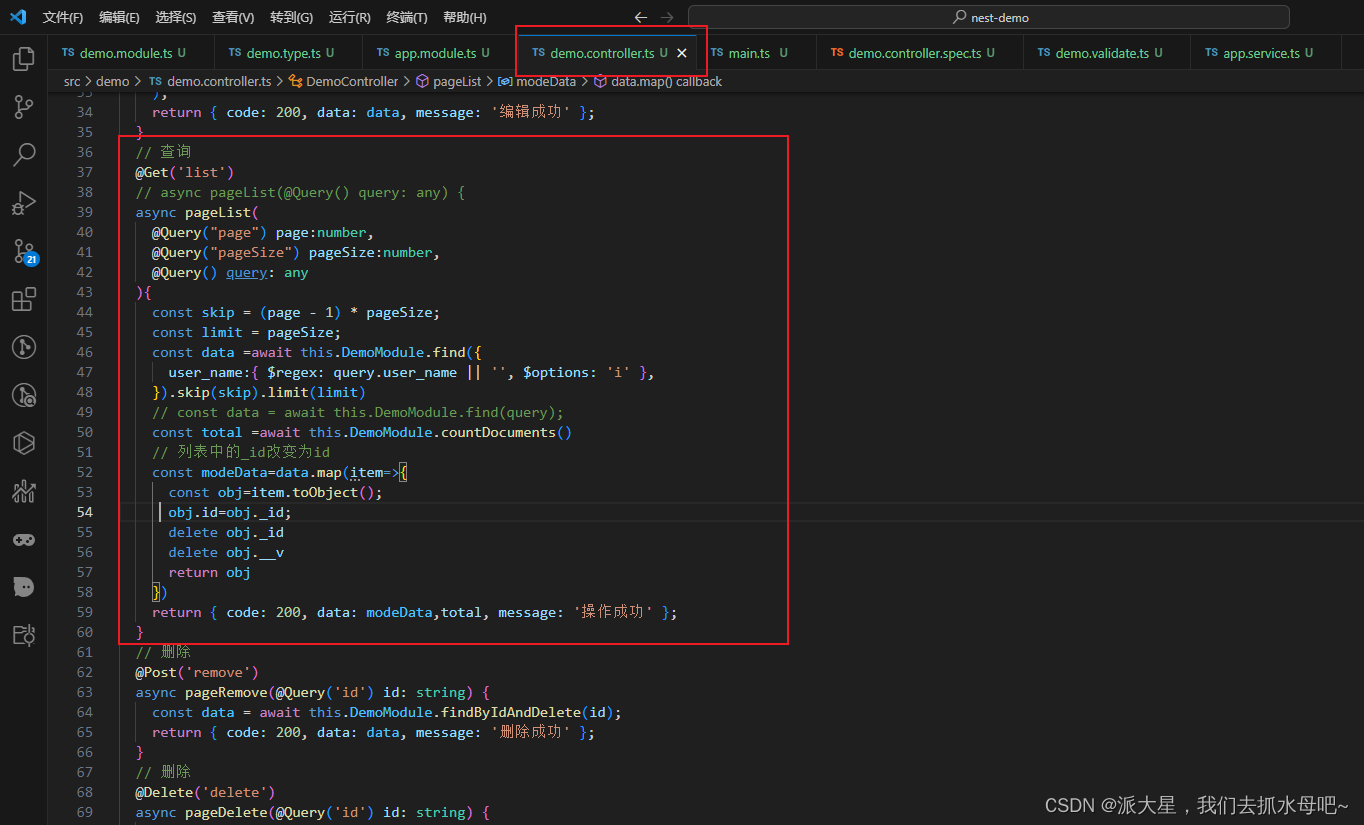This screenshot has height=825, width=1364.
Task: Open the Extensions view
Action: tap(24, 299)
